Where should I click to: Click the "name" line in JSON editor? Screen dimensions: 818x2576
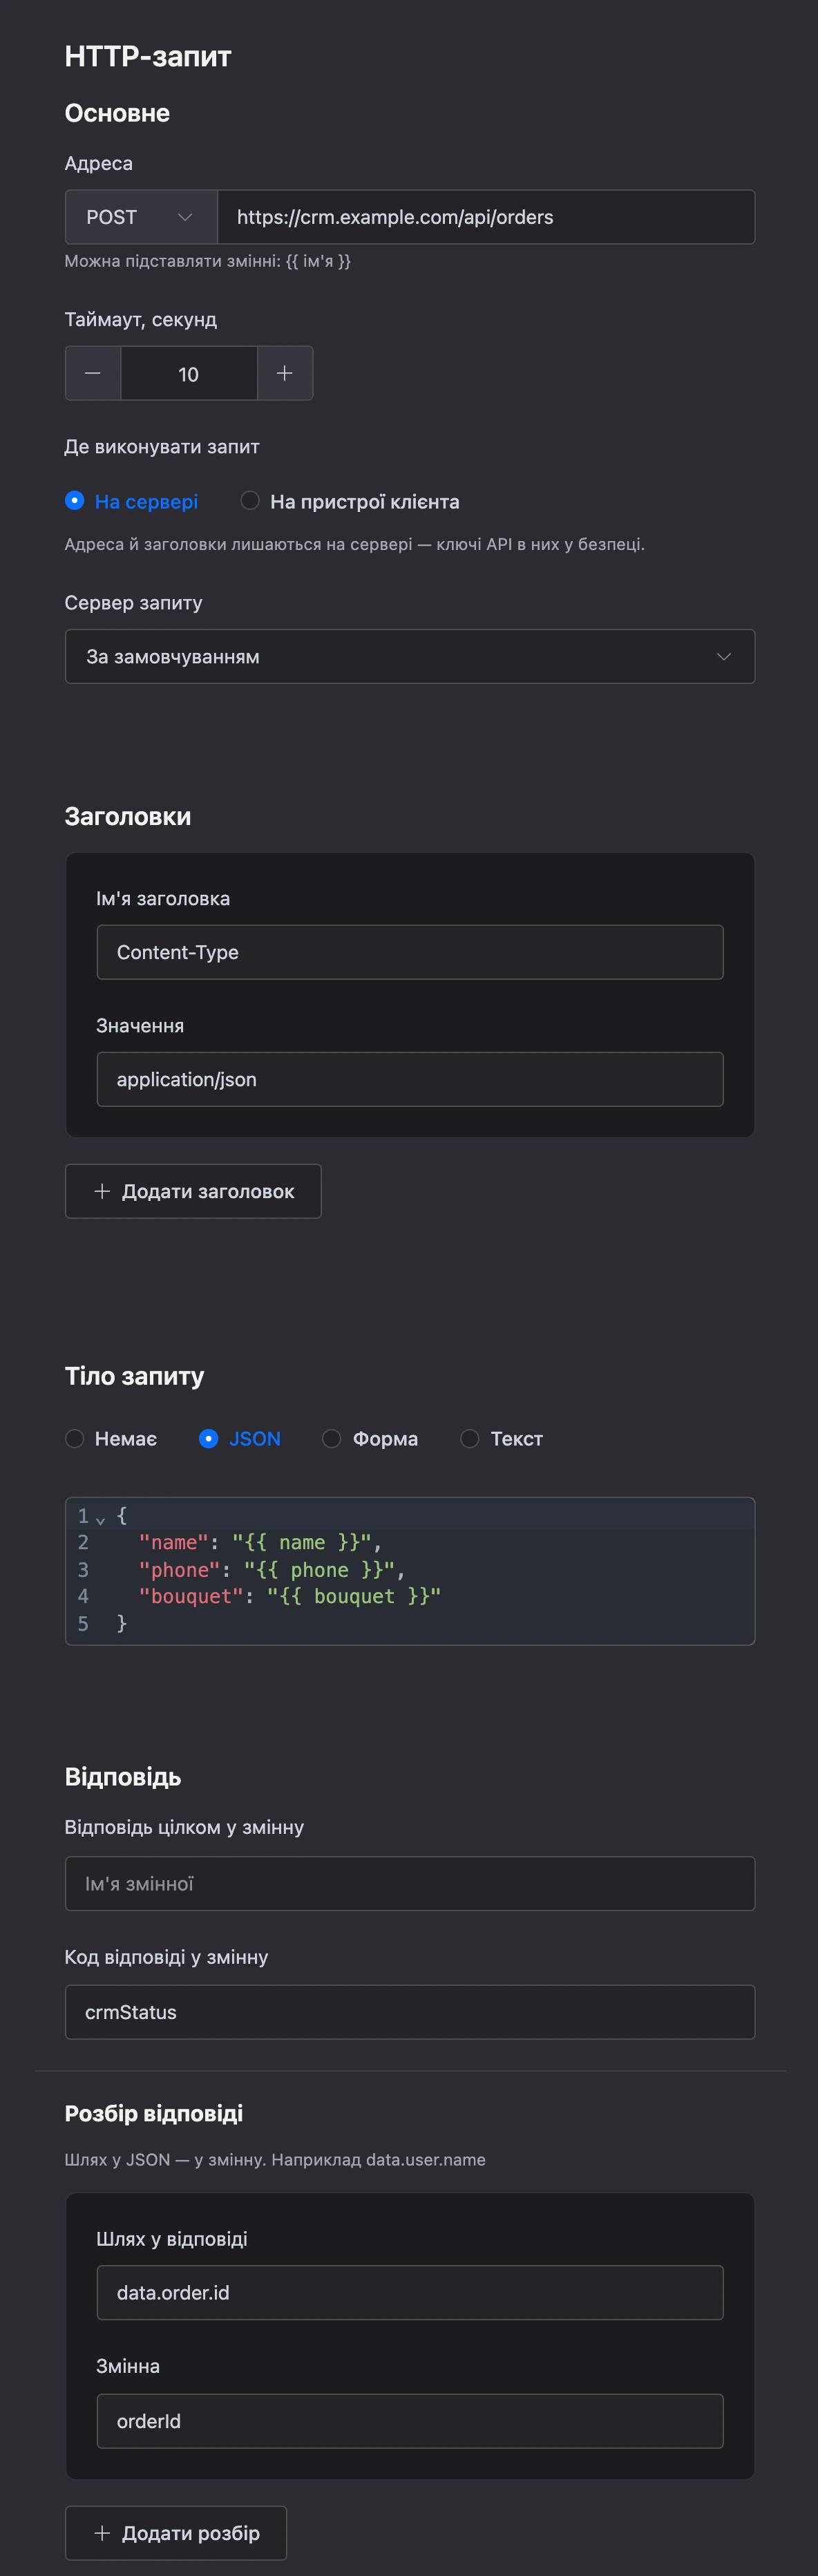point(260,1543)
